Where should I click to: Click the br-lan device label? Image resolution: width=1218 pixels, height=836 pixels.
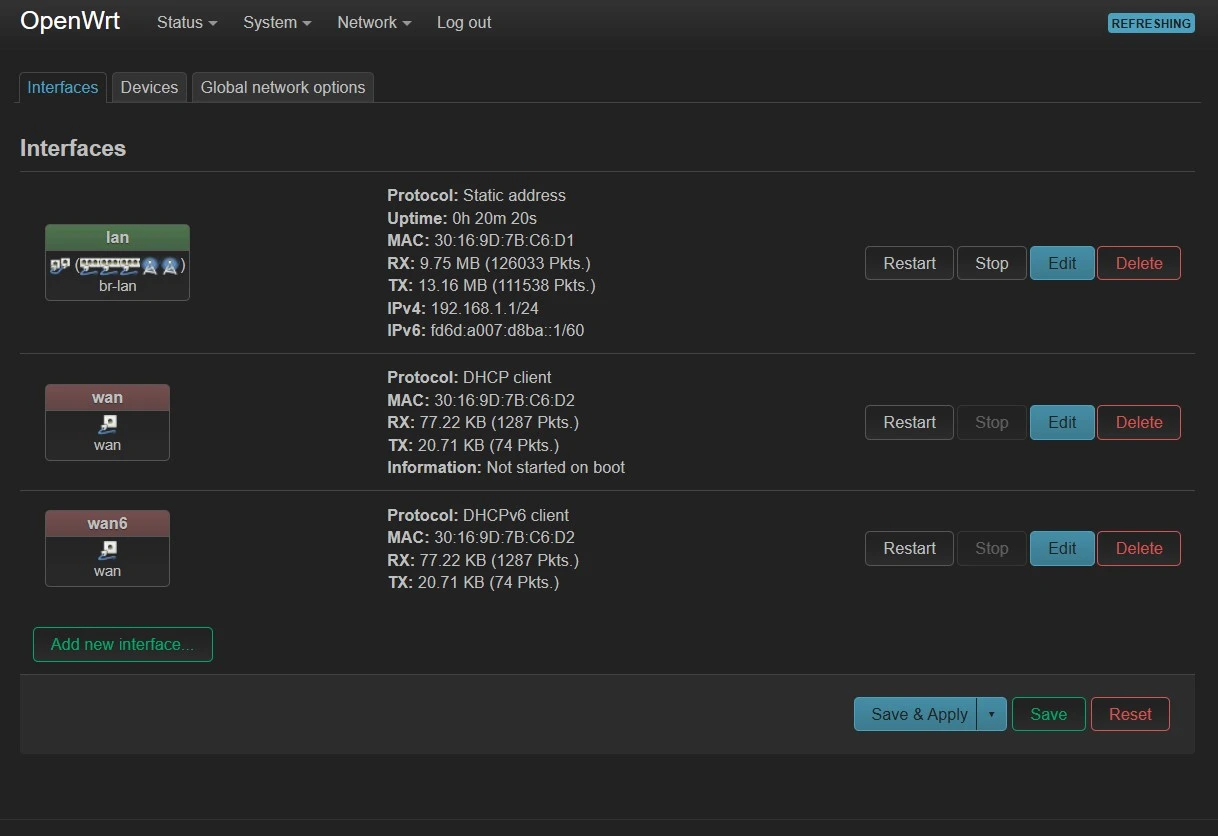(117, 286)
